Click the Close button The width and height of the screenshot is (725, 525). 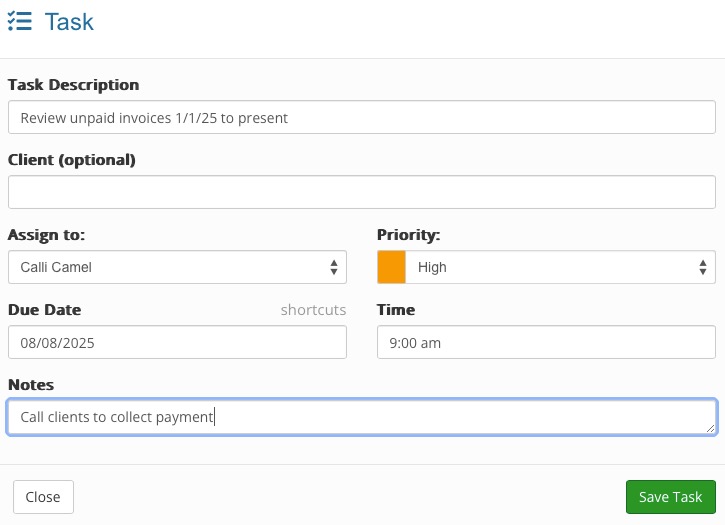coord(43,497)
